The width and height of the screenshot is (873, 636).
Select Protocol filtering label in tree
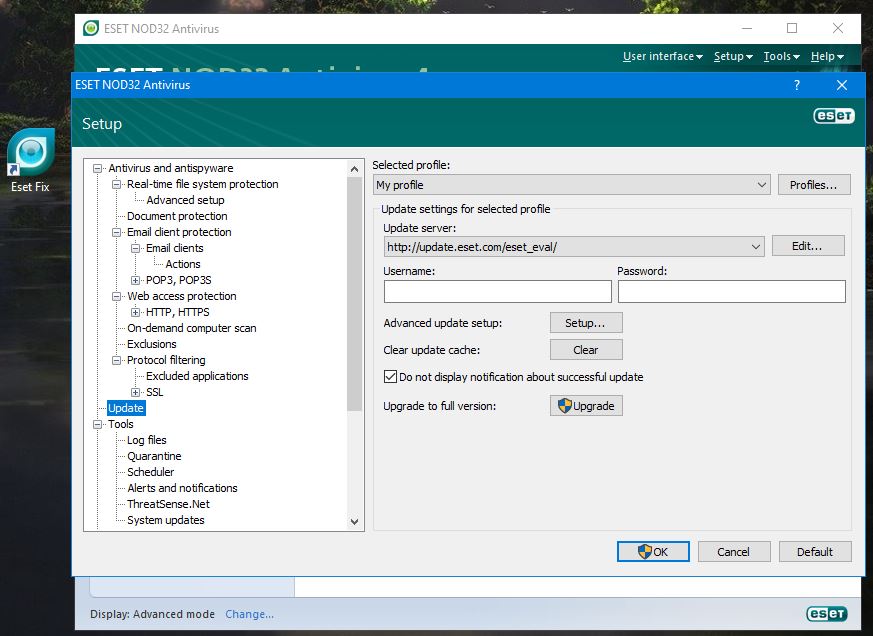[x=166, y=360]
